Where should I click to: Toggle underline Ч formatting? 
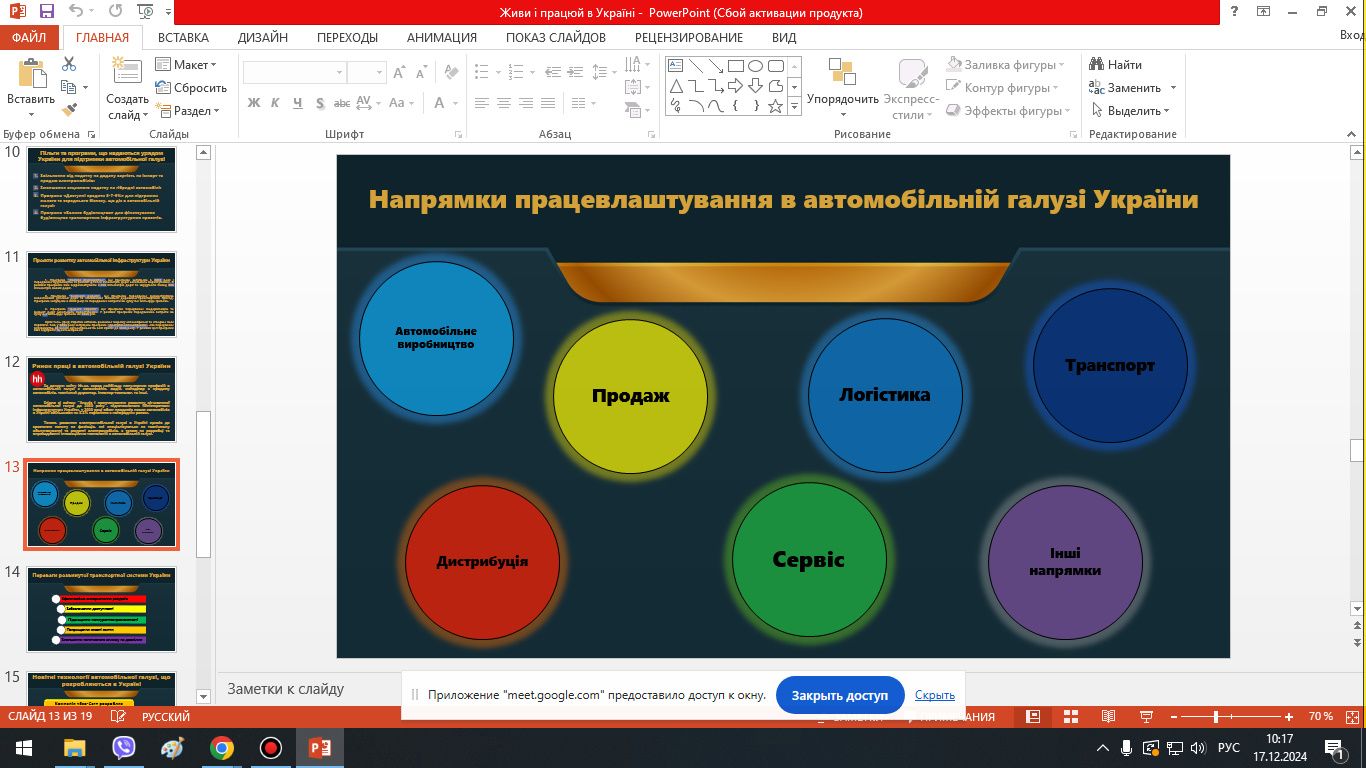point(298,103)
